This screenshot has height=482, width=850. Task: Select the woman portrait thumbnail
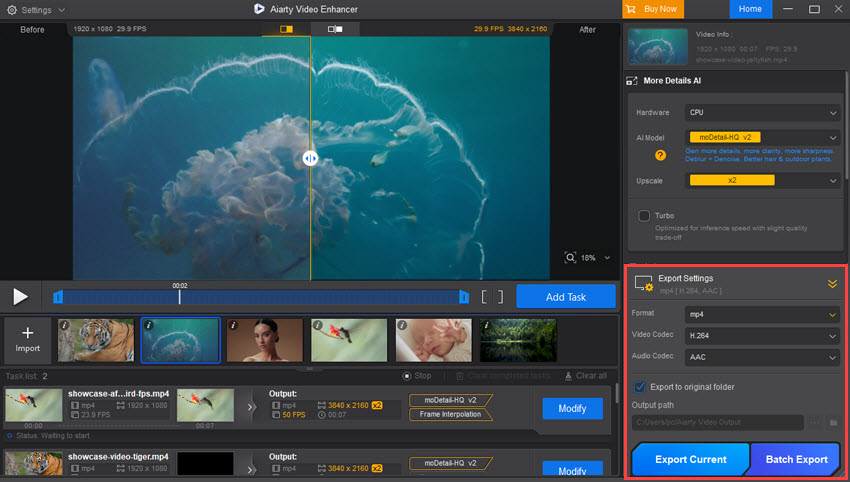tap(265, 340)
